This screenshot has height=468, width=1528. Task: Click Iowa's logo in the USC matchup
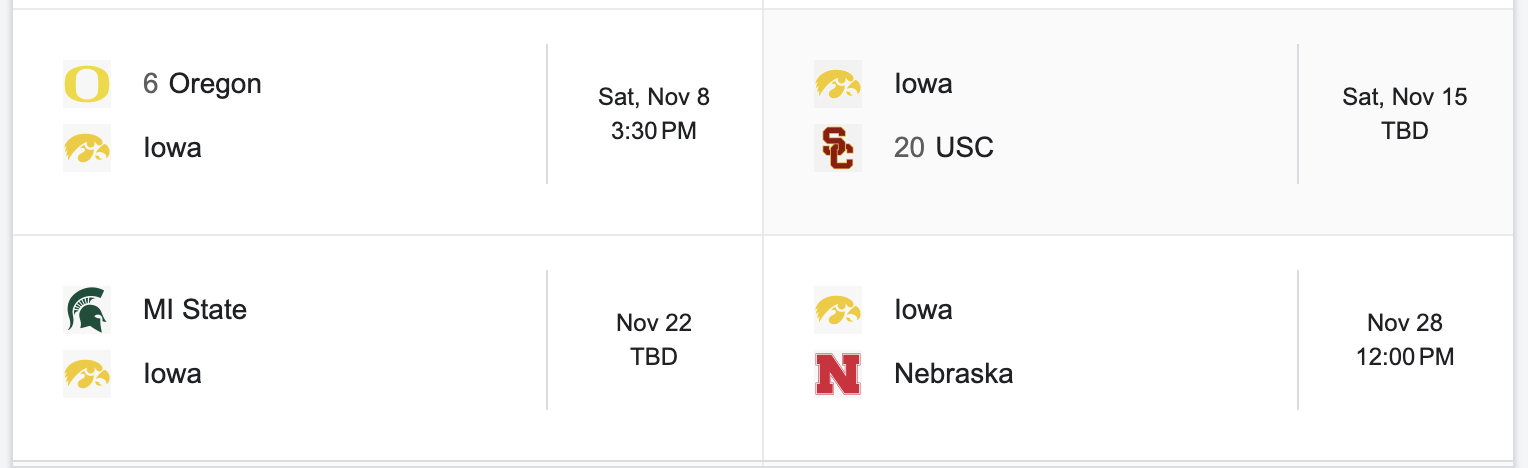[838, 83]
